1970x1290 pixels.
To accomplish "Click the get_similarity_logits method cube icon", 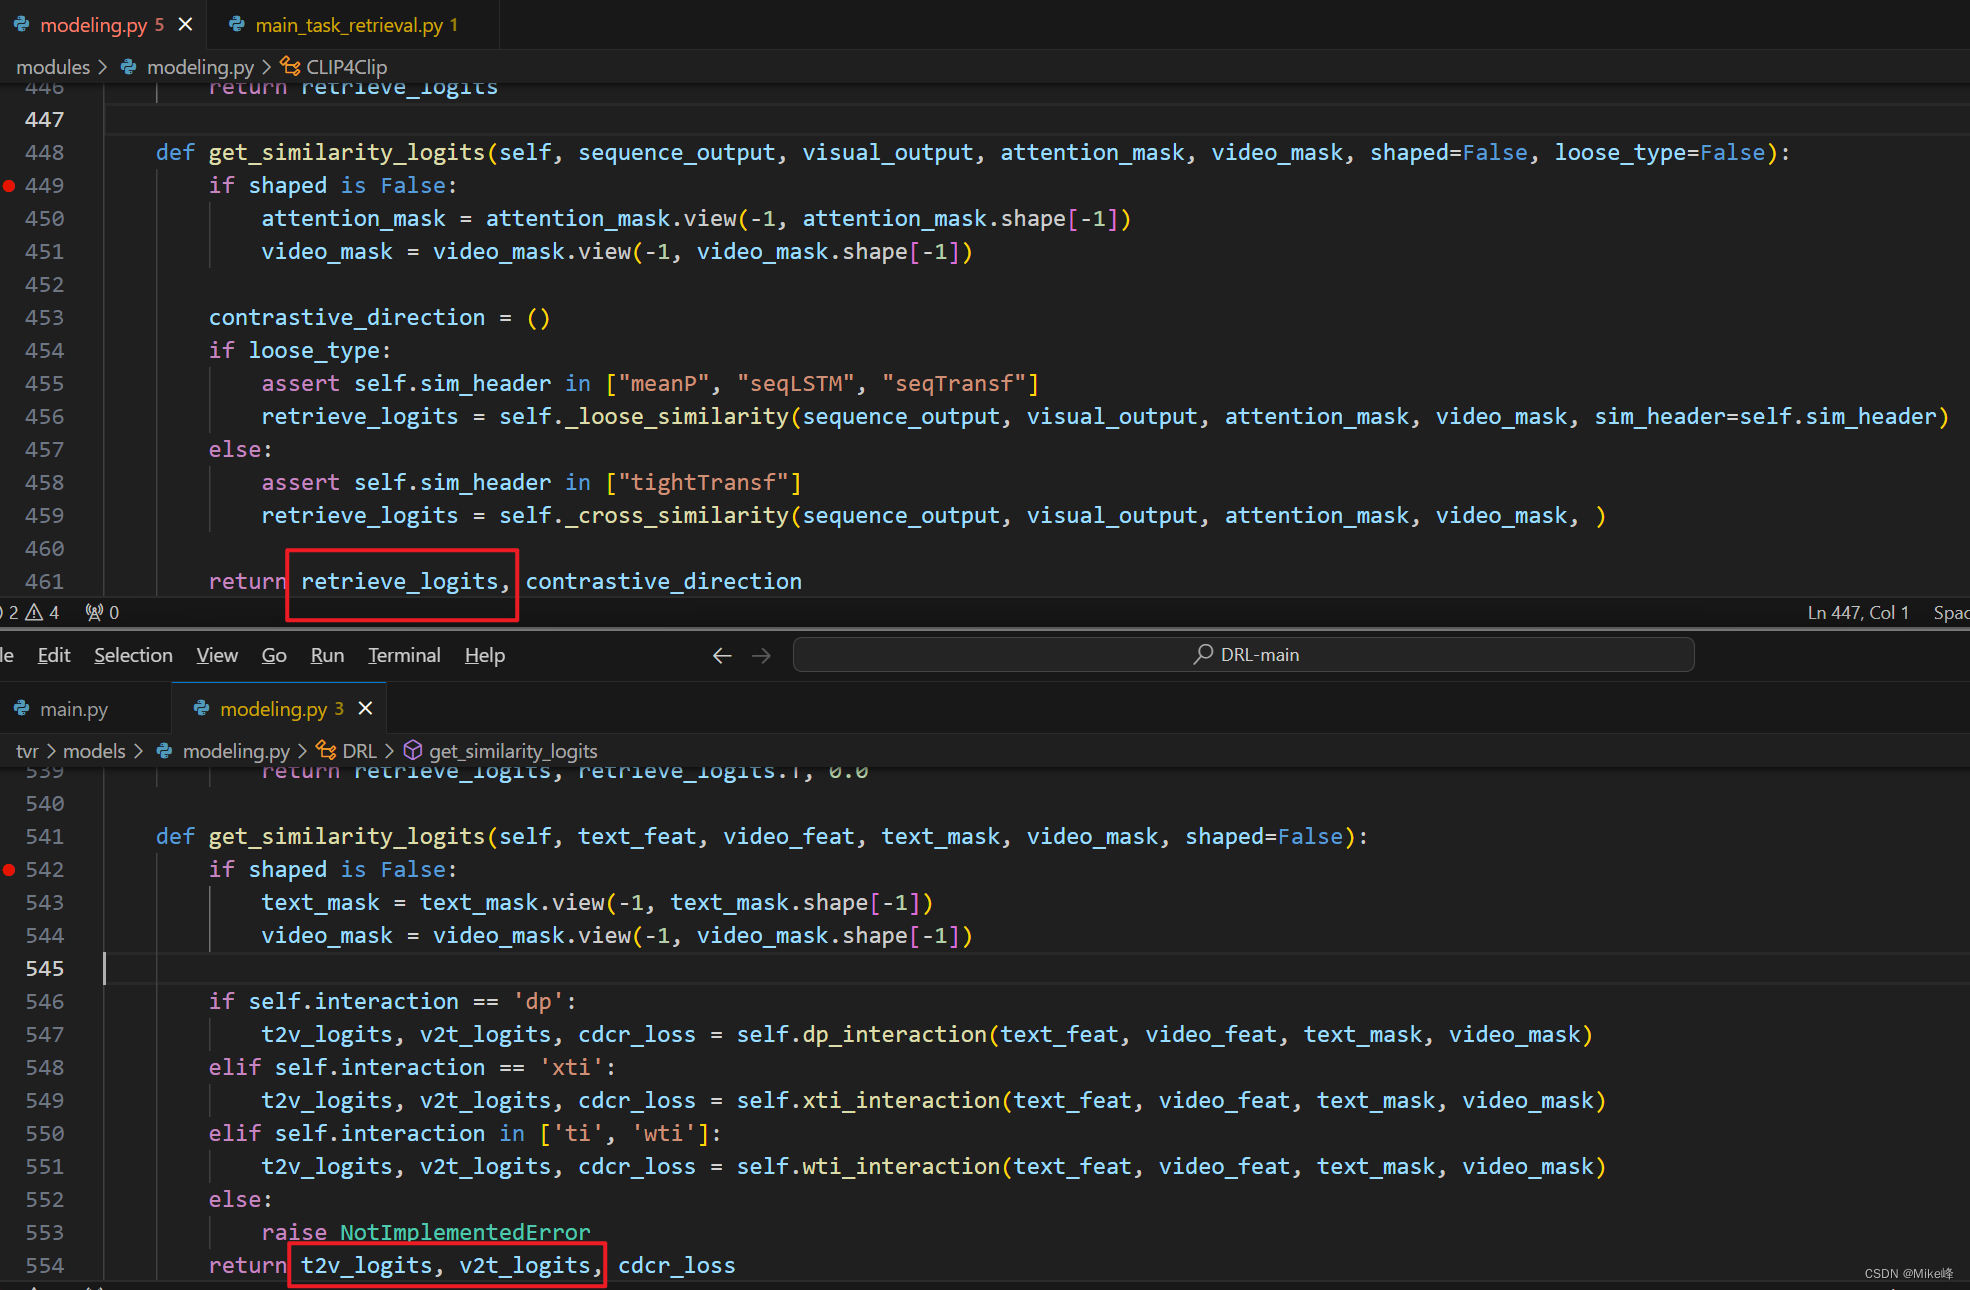I will [x=413, y=750].
